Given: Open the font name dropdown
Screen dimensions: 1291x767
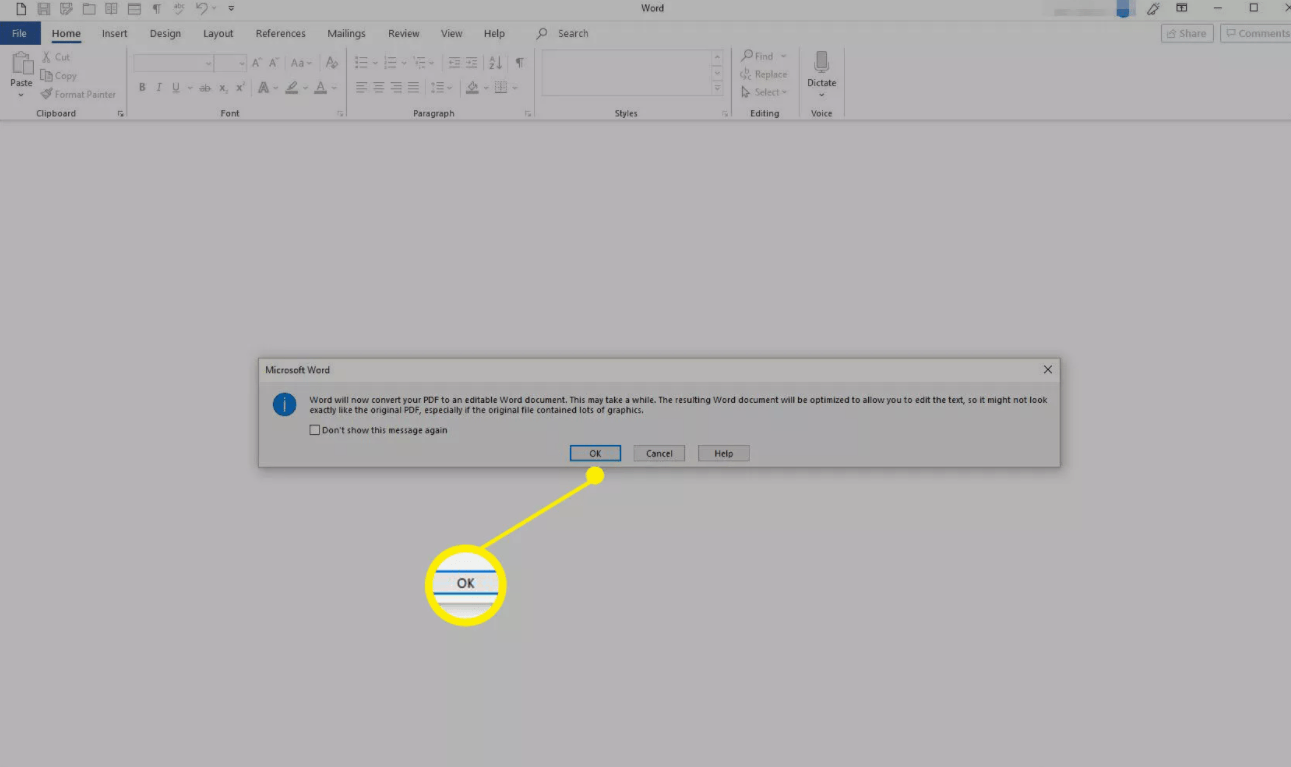Looking at the screenshot, I should point(208,63).
